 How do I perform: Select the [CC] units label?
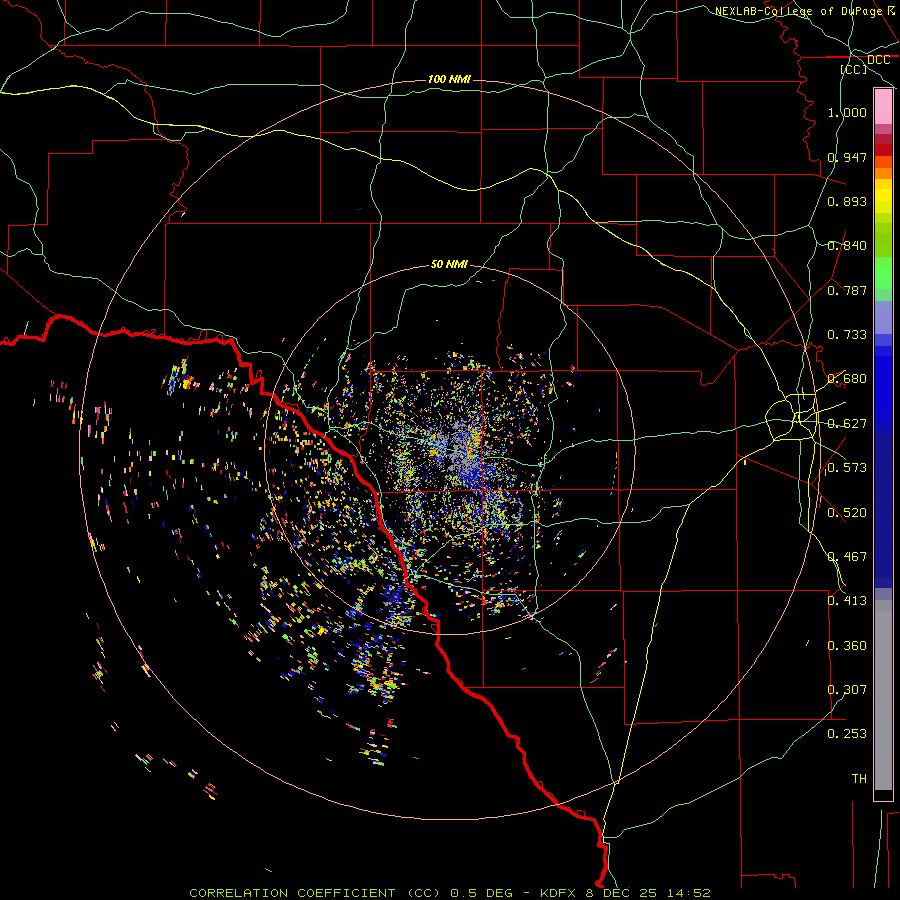tap(854, 69)
